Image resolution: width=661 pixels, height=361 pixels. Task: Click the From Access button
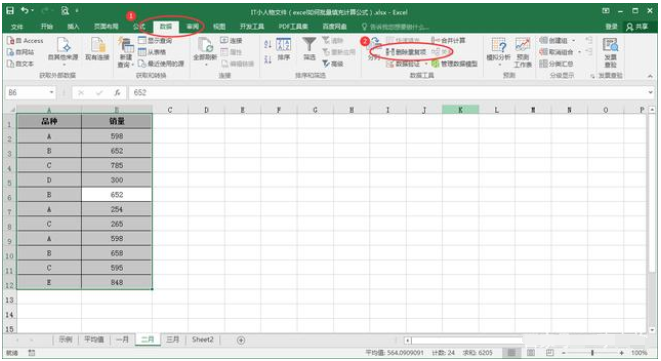coord(25,40)
